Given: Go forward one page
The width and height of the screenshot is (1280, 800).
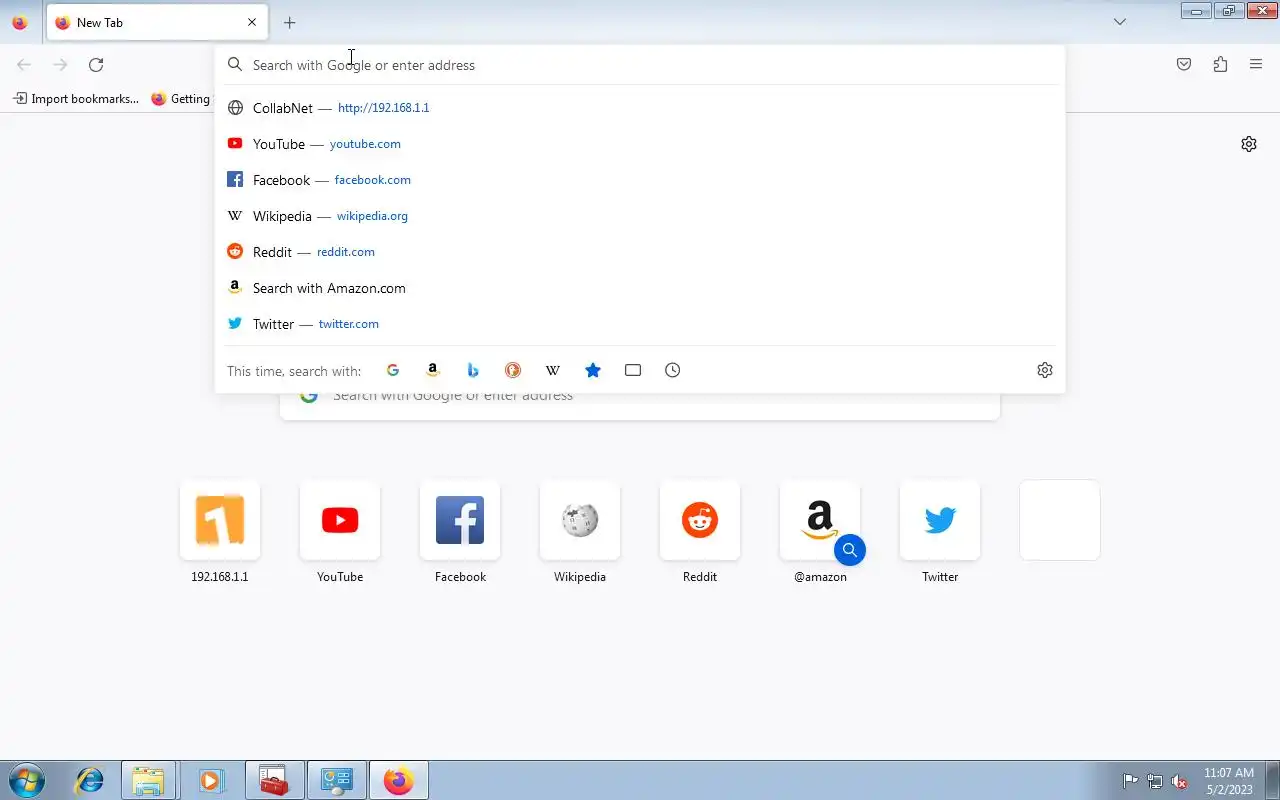Looking at the screenshot, I should coord(60,65).
